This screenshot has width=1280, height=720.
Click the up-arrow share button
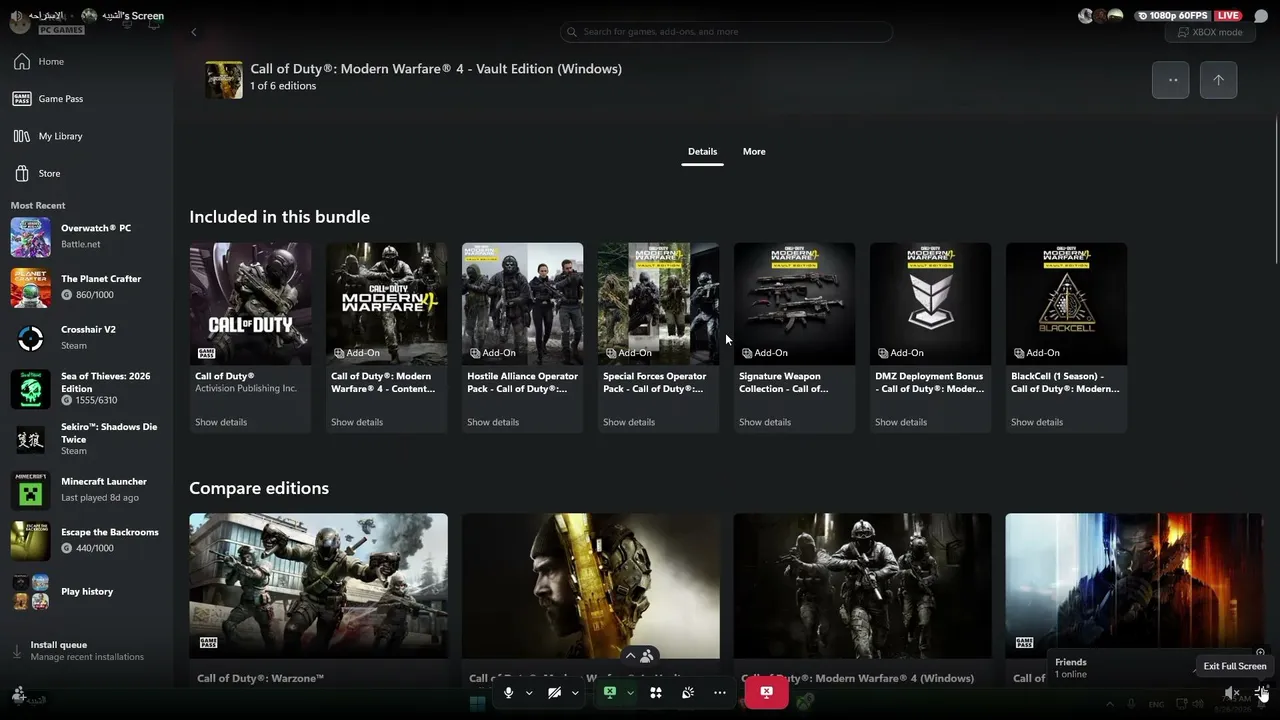click(1218, 80)
